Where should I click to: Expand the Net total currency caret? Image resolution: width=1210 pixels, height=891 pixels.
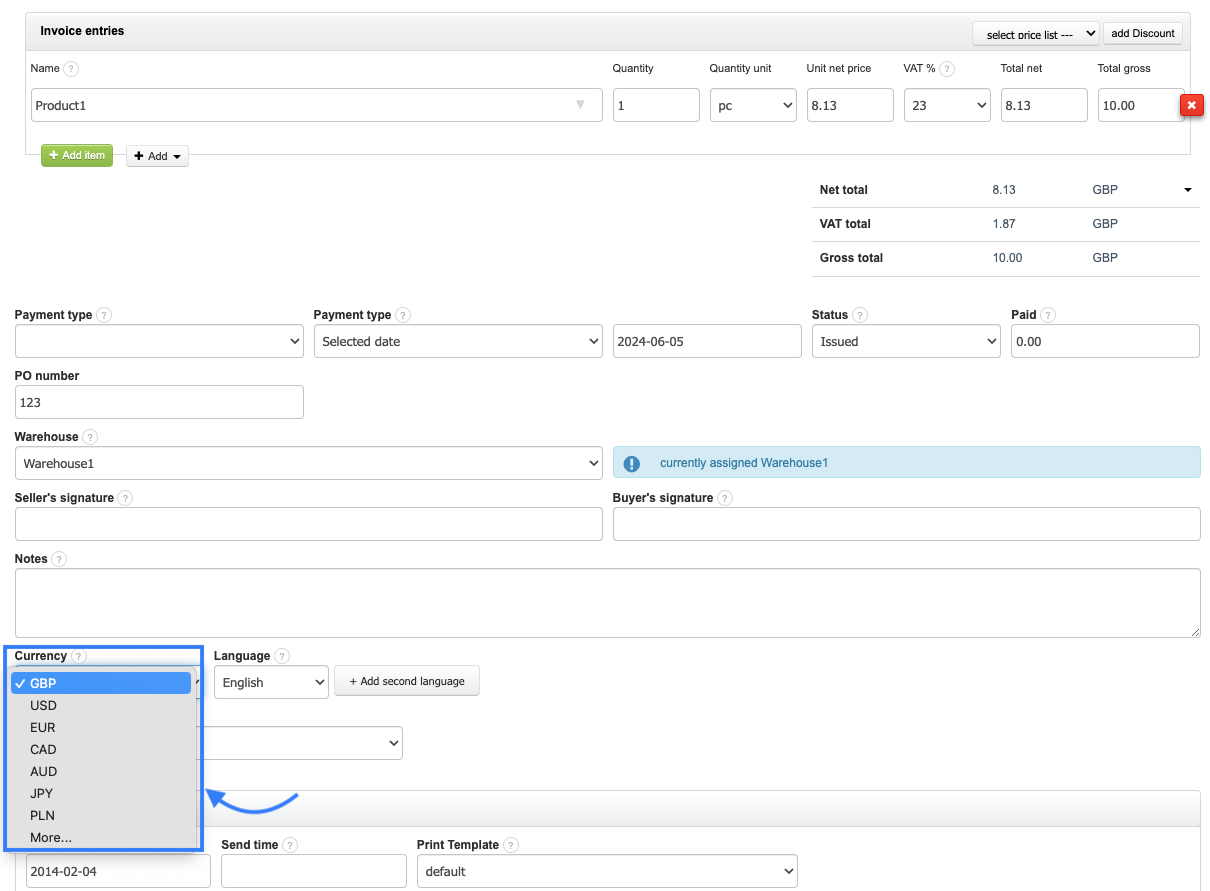click(x=1187, y=190)
